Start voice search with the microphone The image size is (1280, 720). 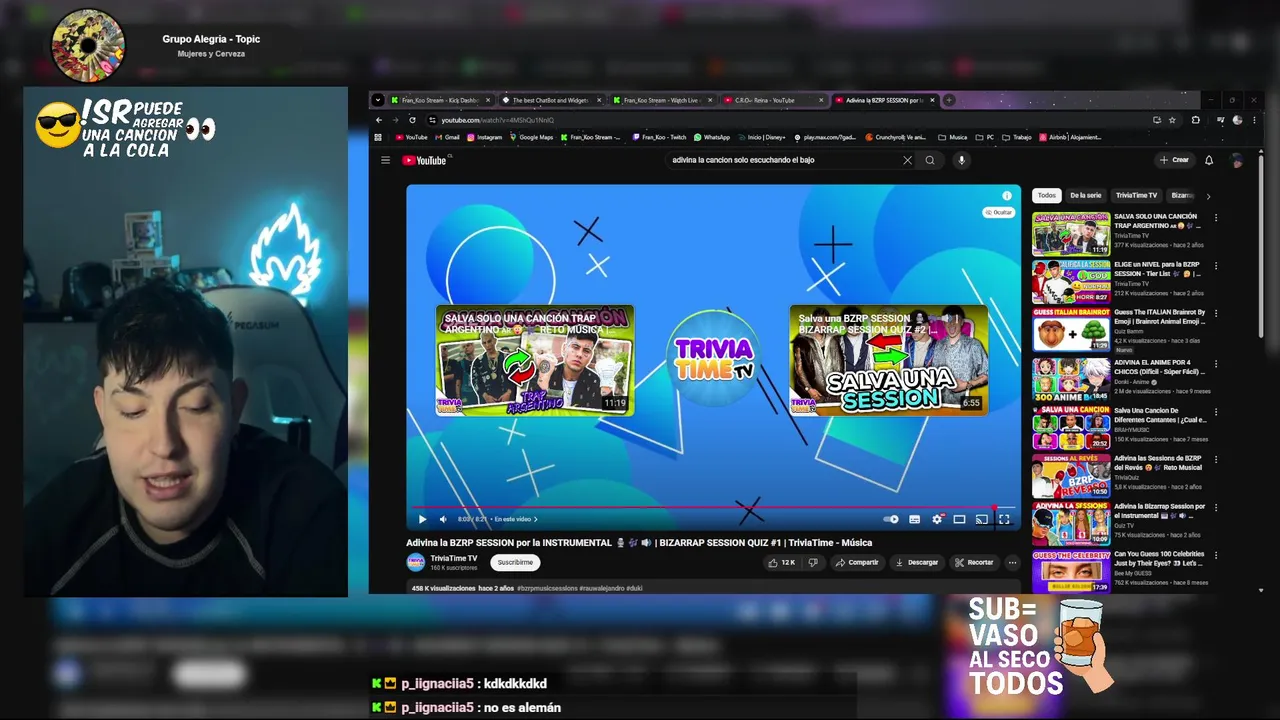(961, 160)
